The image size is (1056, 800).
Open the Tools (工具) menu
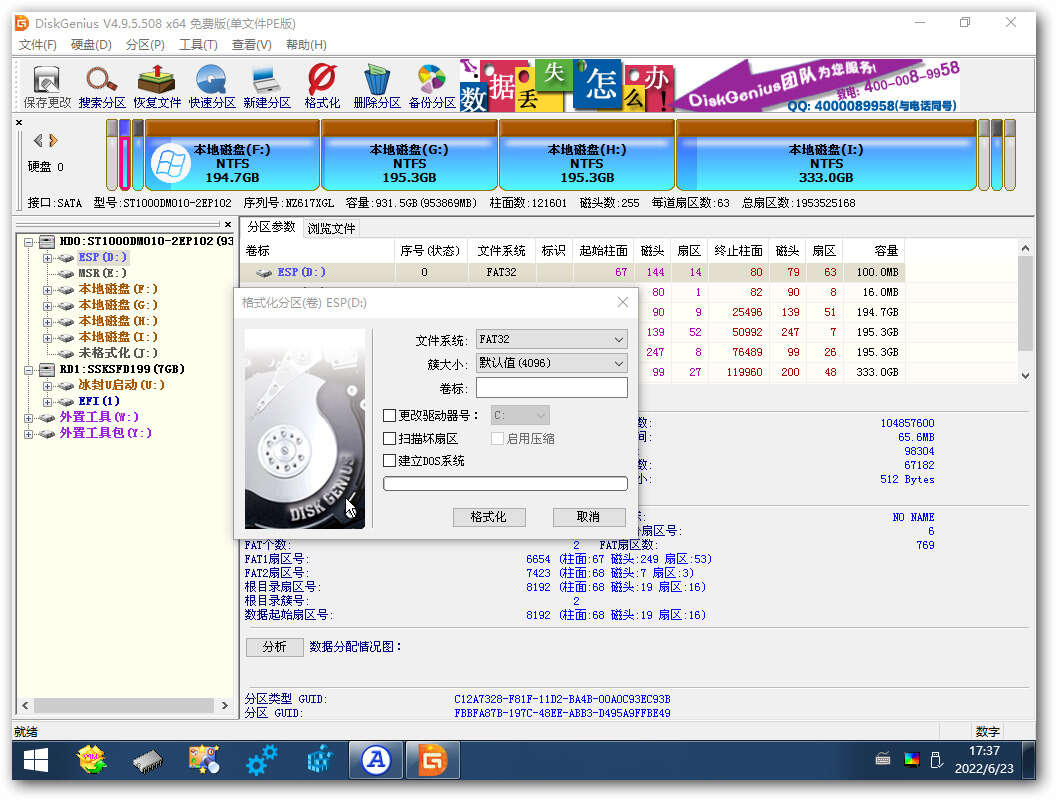[x=198, y=44]
